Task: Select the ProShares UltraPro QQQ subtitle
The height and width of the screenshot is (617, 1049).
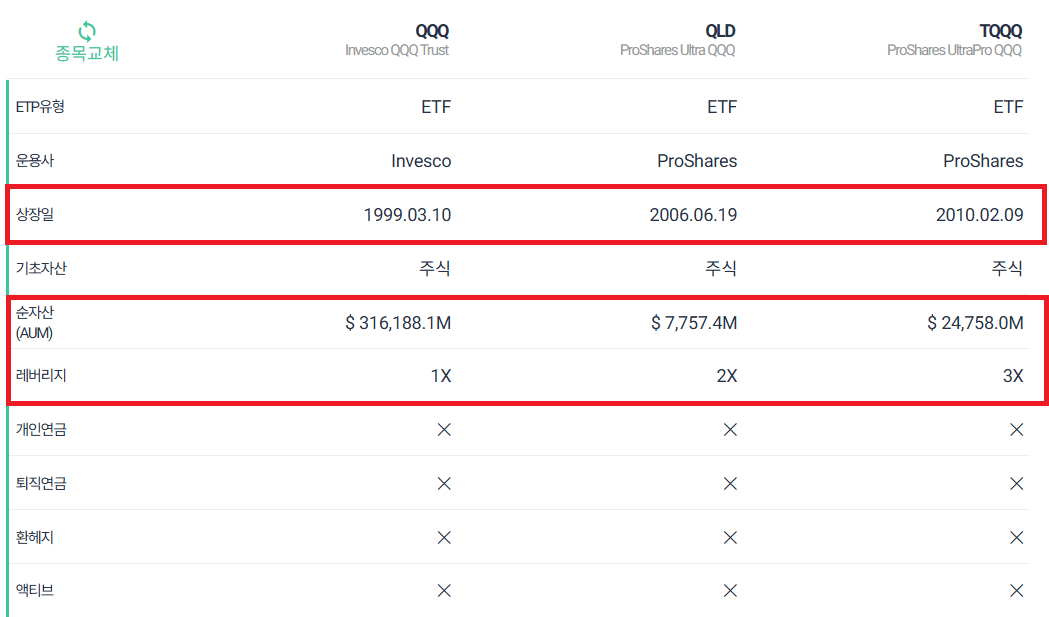Action: (954, 50)
